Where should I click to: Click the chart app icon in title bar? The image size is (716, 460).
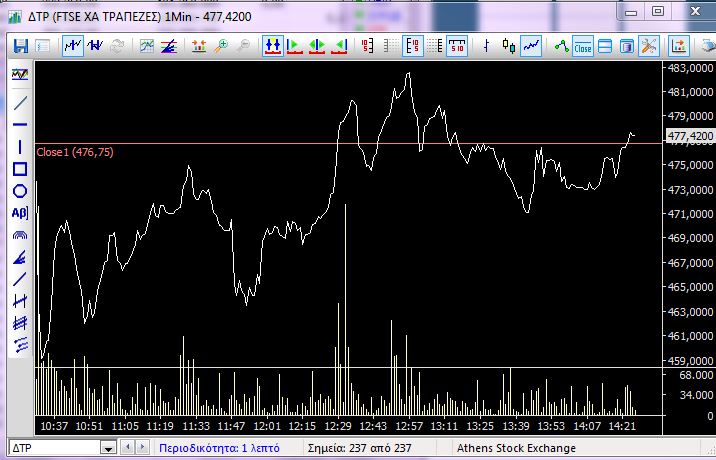[15, 17]
